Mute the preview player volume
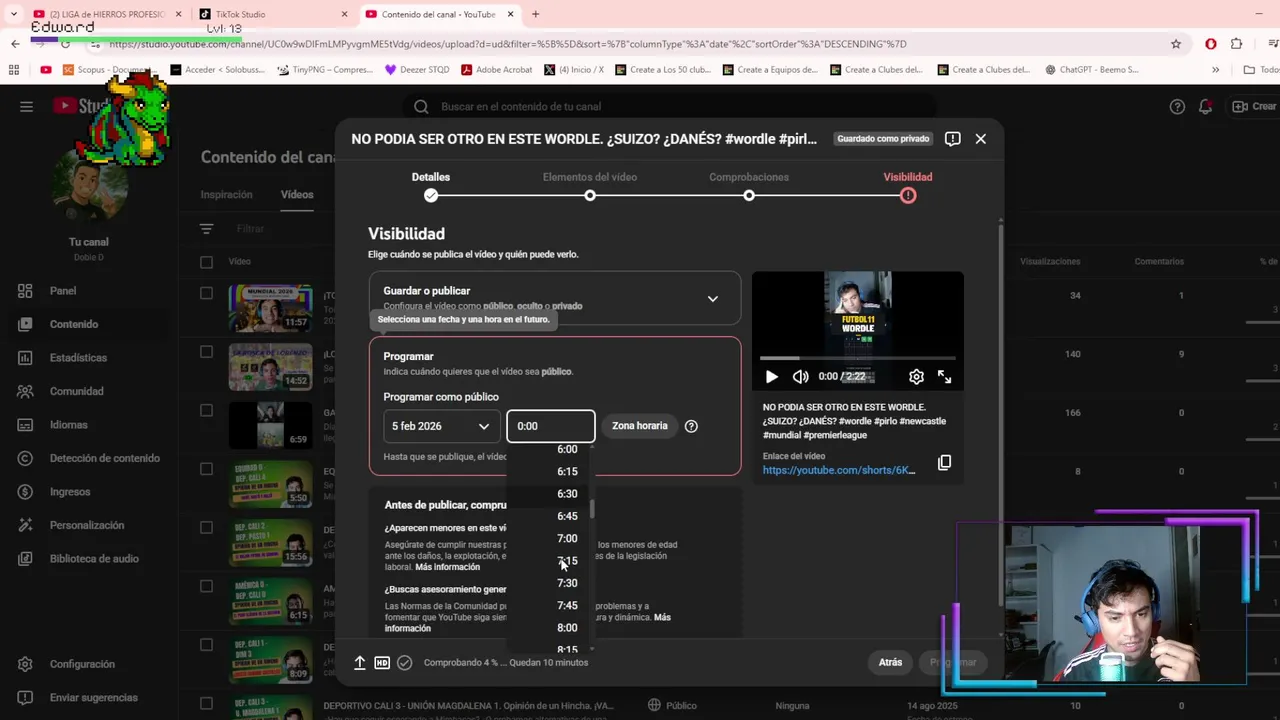Viewport: 1280px width, 720px height. [x=800, y=377]
